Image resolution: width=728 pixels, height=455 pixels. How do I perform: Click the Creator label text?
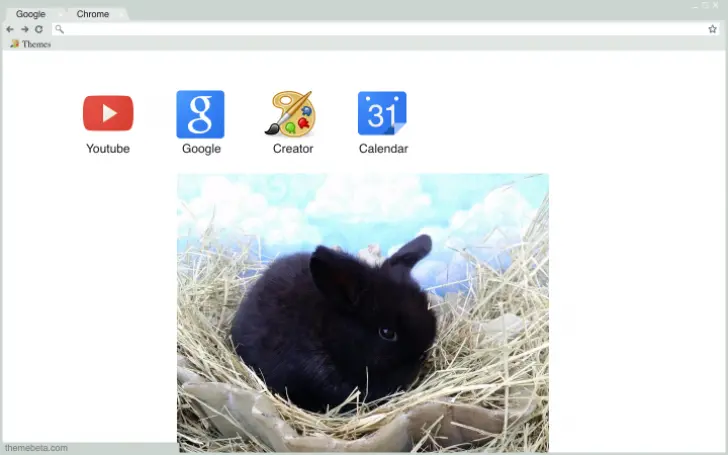tap(292, 149)
